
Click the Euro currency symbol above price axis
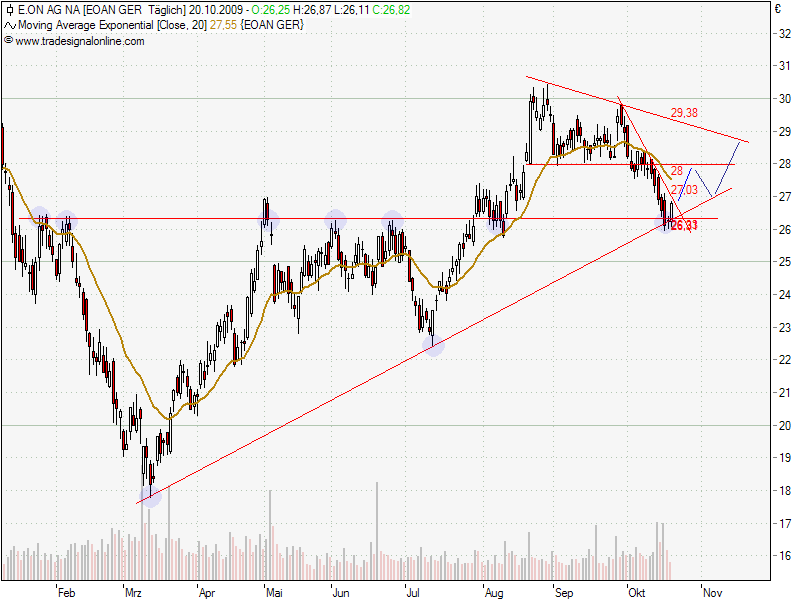[777, 10]
